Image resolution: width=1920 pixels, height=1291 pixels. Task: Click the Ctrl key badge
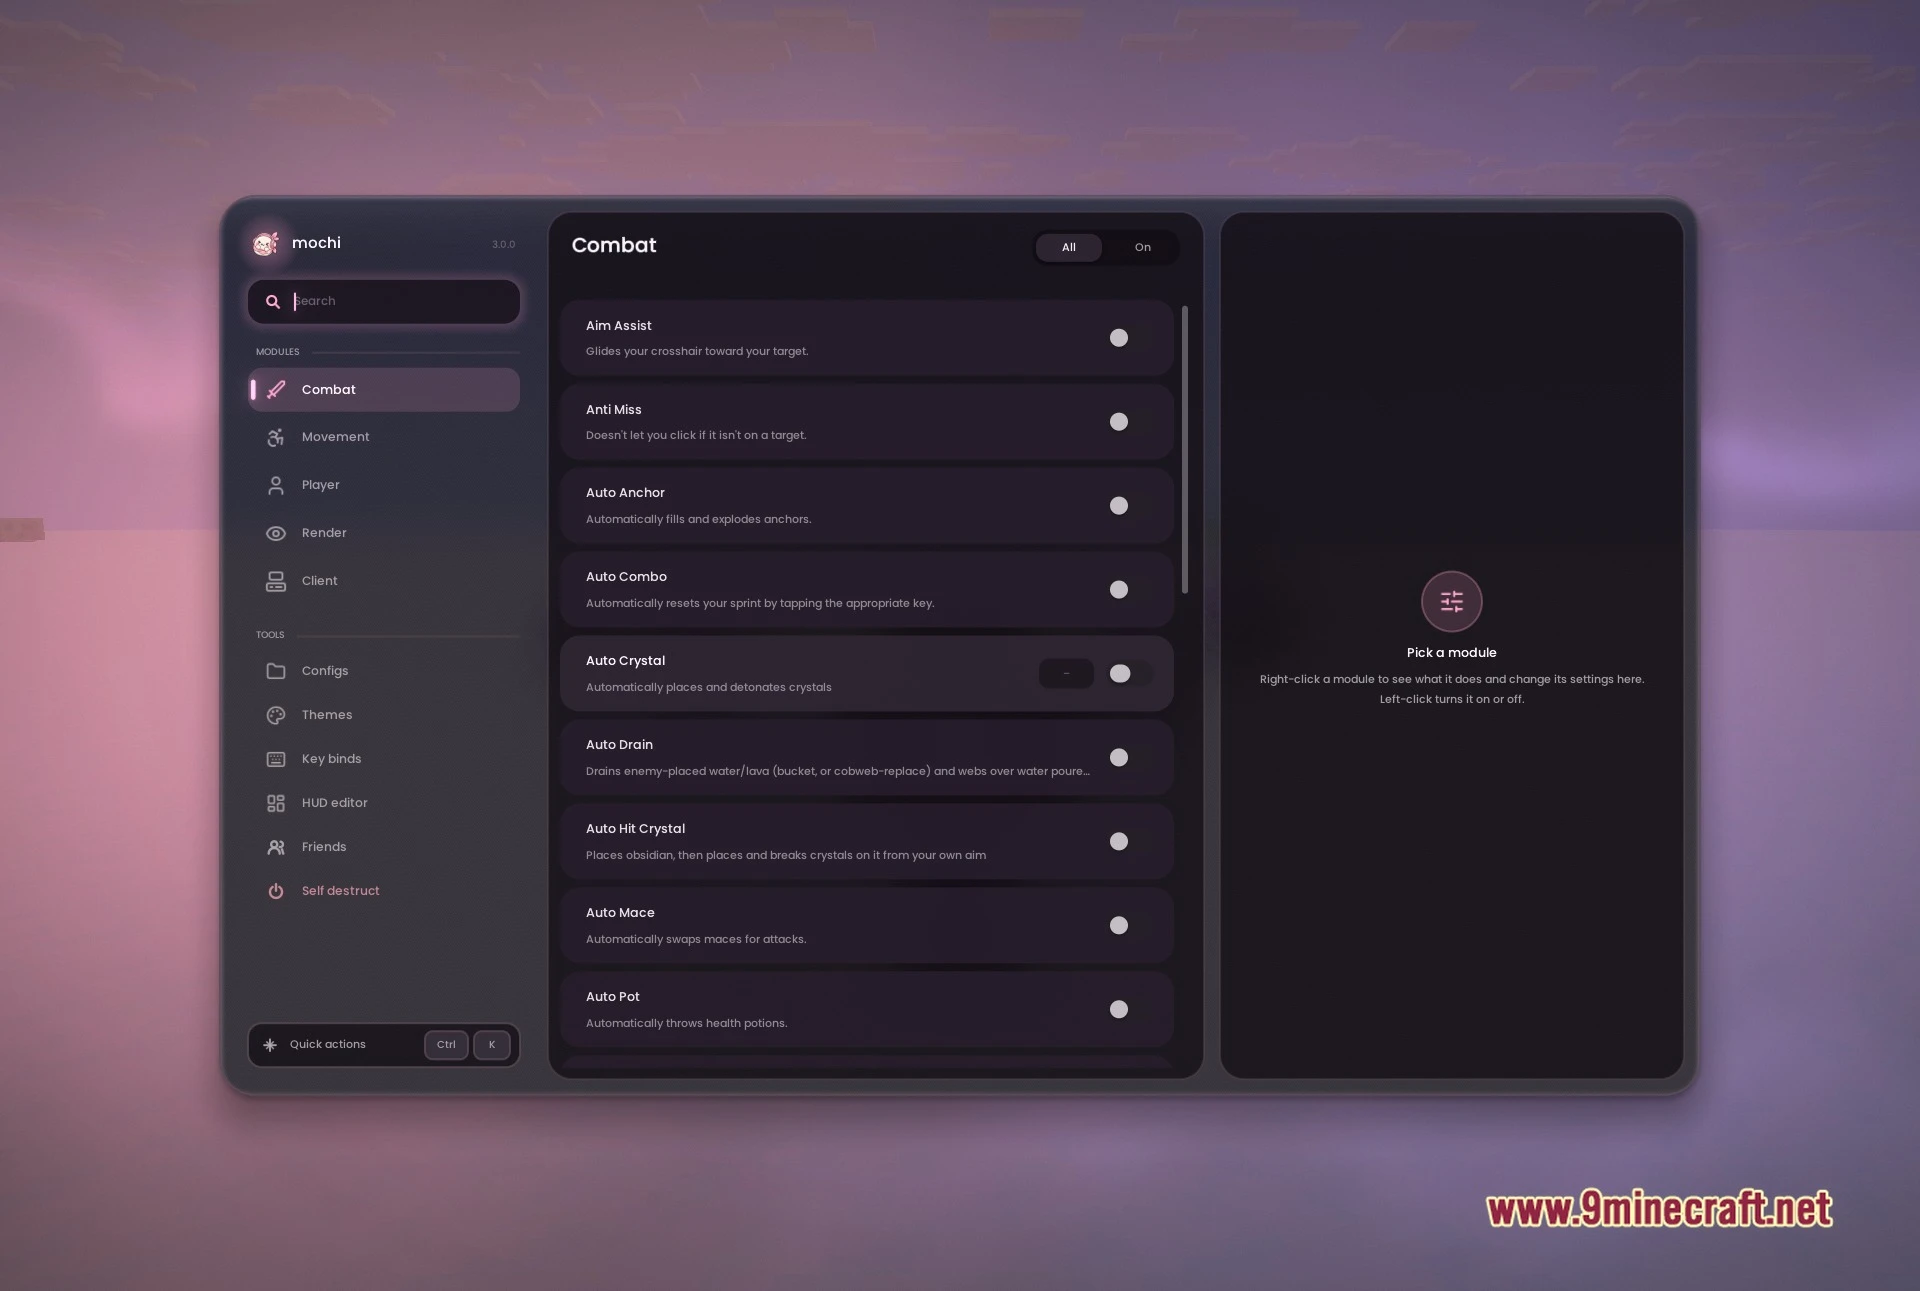tap(446, 1045)
